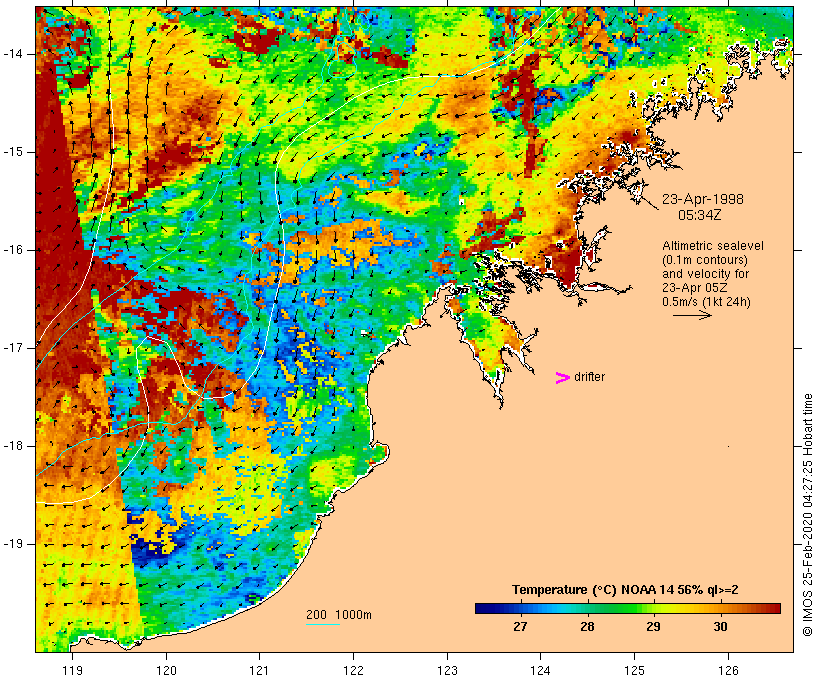Click the '05:34Z' time label
Screen dimensions: 820x680
700,215
